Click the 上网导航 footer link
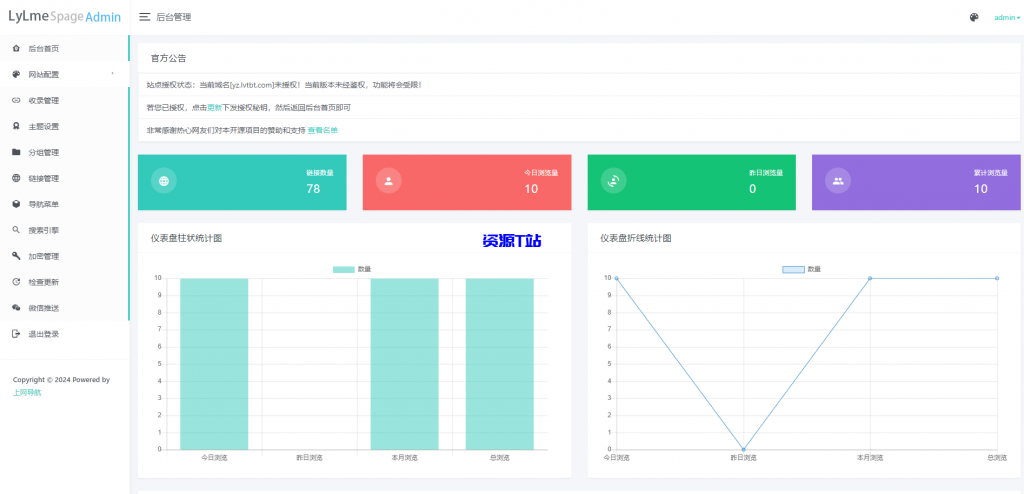 click(27, 393)
